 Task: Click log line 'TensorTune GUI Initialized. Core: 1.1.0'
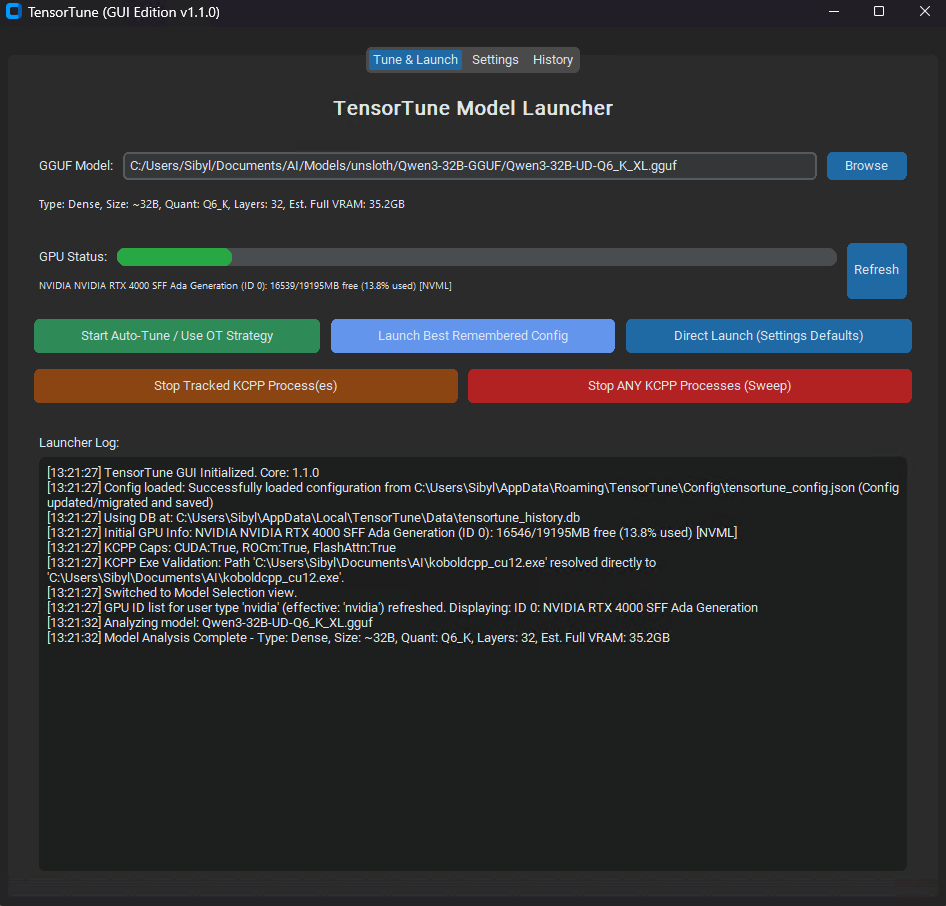click(183, 472)
